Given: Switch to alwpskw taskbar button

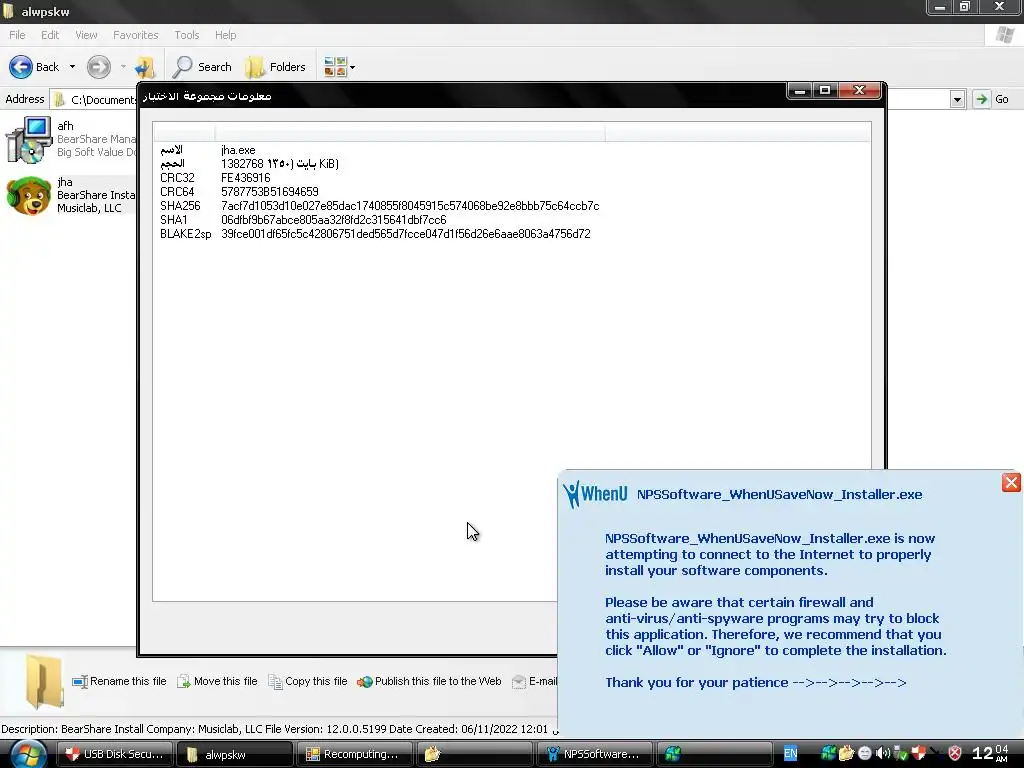Looking at the screenshot, I should click(235, 754).
